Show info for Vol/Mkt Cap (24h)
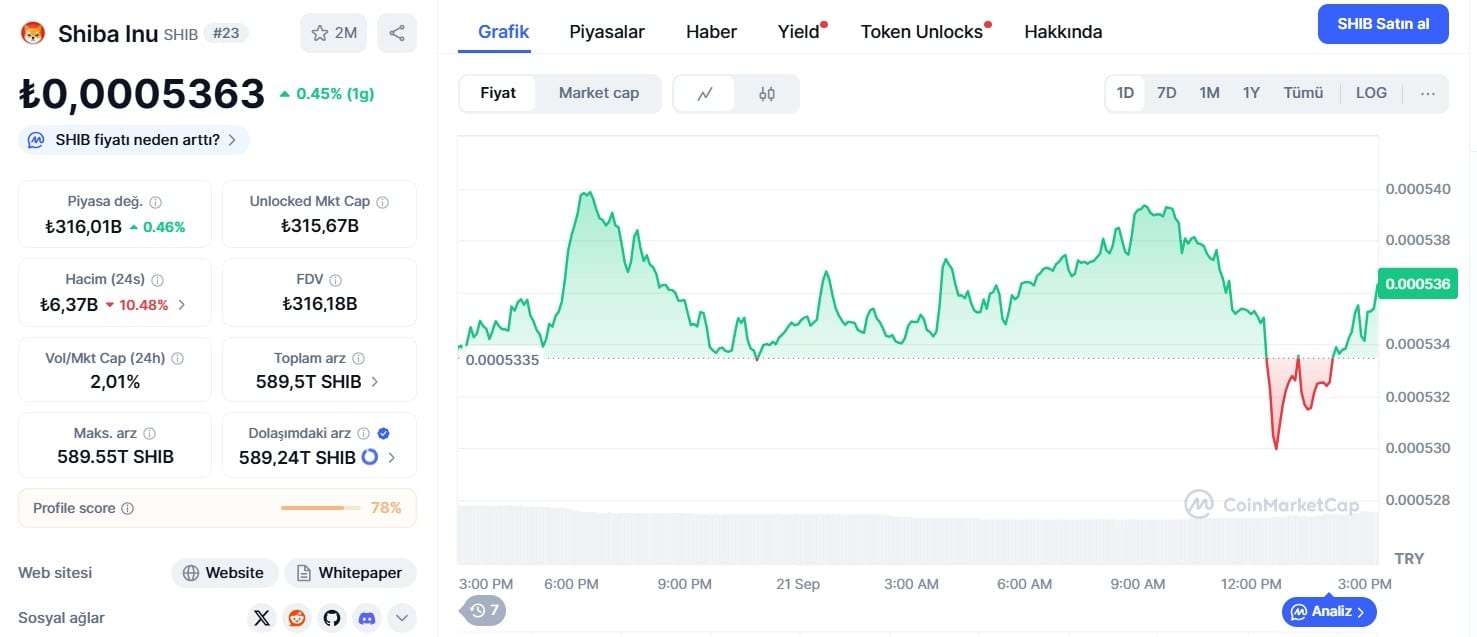Viewport: 1477px width, 637px height. 177,358
